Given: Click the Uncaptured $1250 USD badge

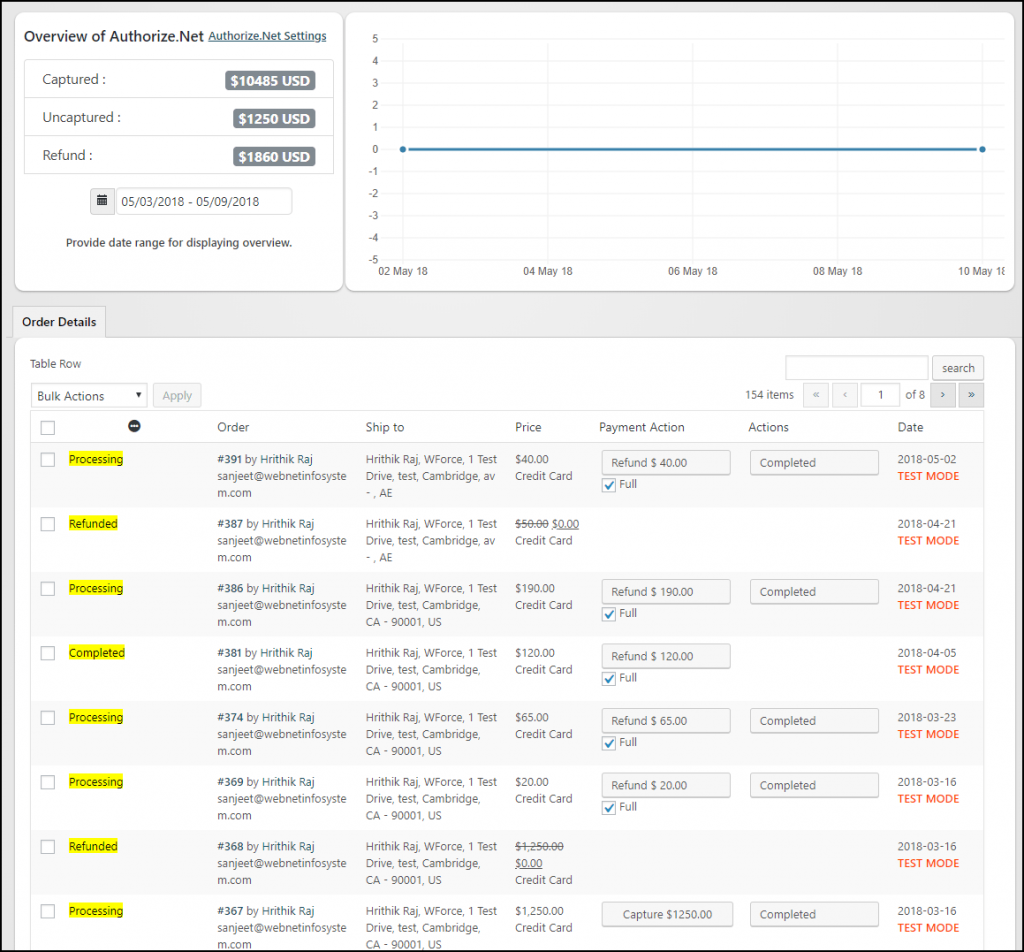Looking at the screenshot, I should point(274,119).
